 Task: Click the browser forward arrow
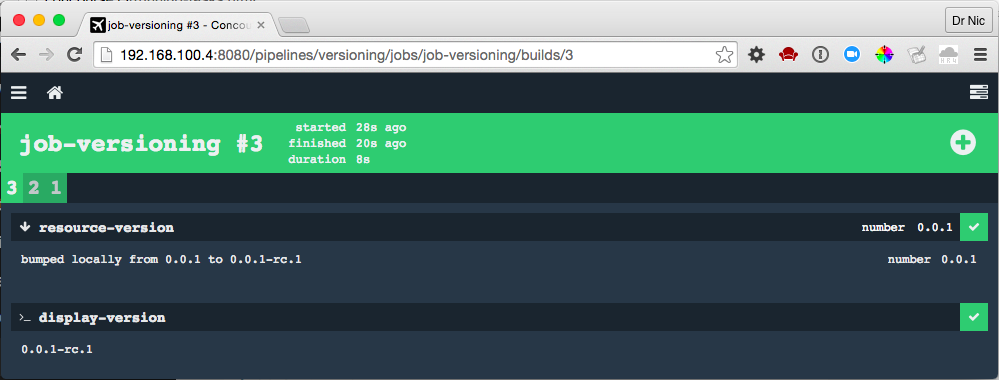pos(47,55)
